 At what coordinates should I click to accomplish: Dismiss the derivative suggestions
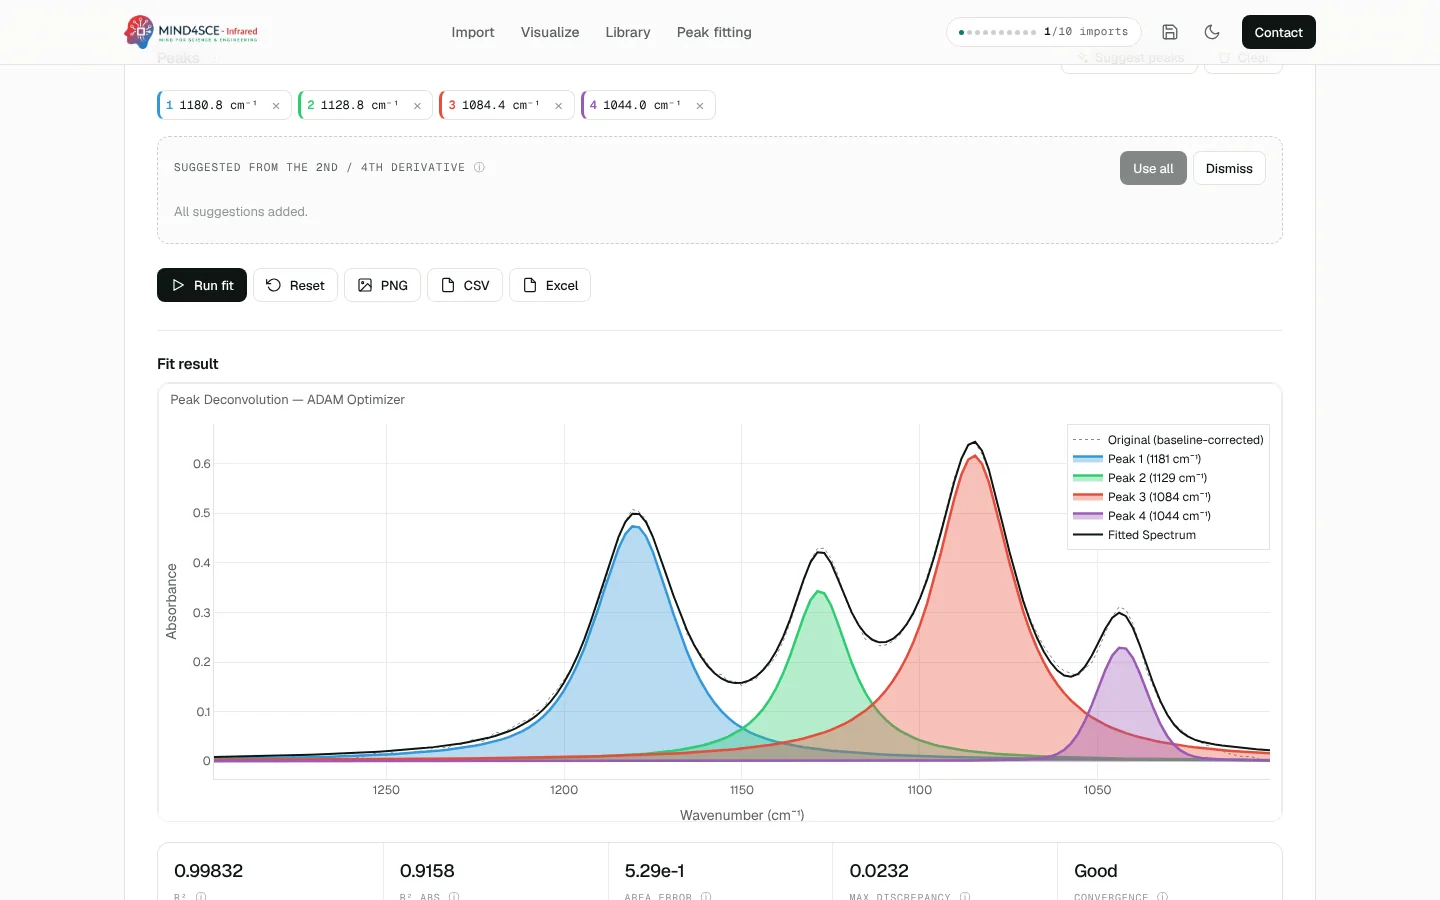(x=1229, y=168)
